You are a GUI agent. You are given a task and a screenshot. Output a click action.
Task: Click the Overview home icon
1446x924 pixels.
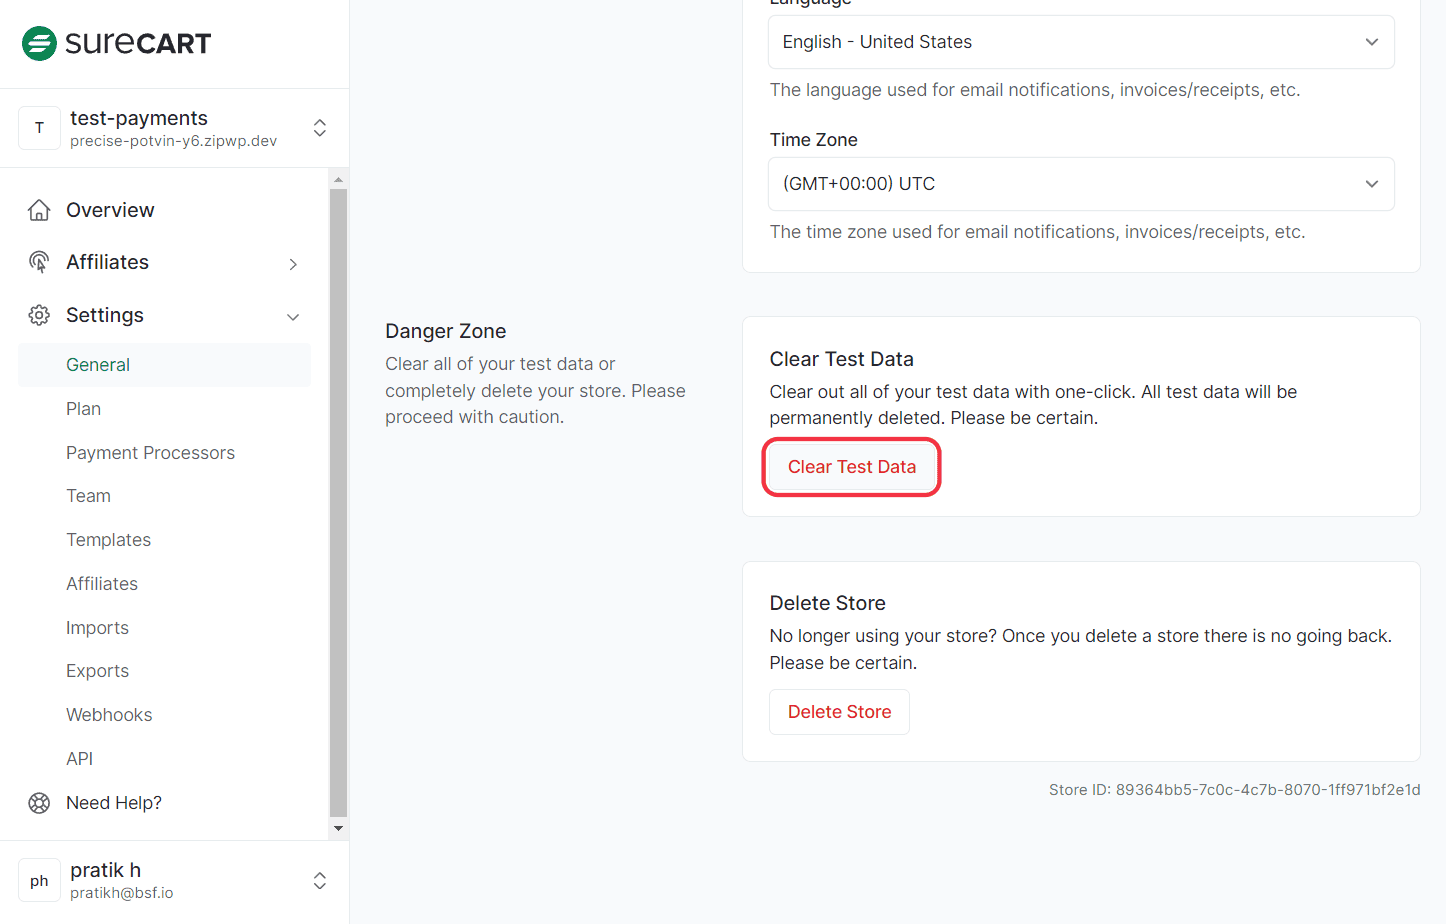[x=39, y=210]
